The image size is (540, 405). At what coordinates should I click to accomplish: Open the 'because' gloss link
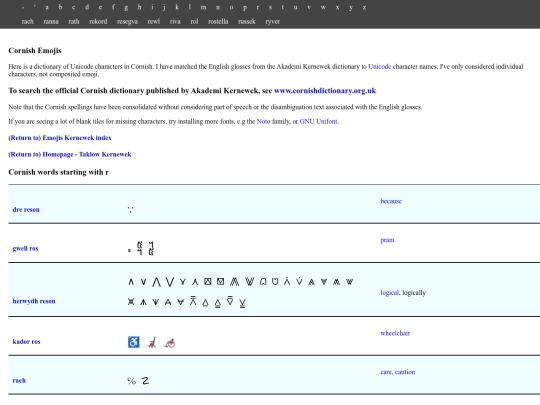[391, 201]
